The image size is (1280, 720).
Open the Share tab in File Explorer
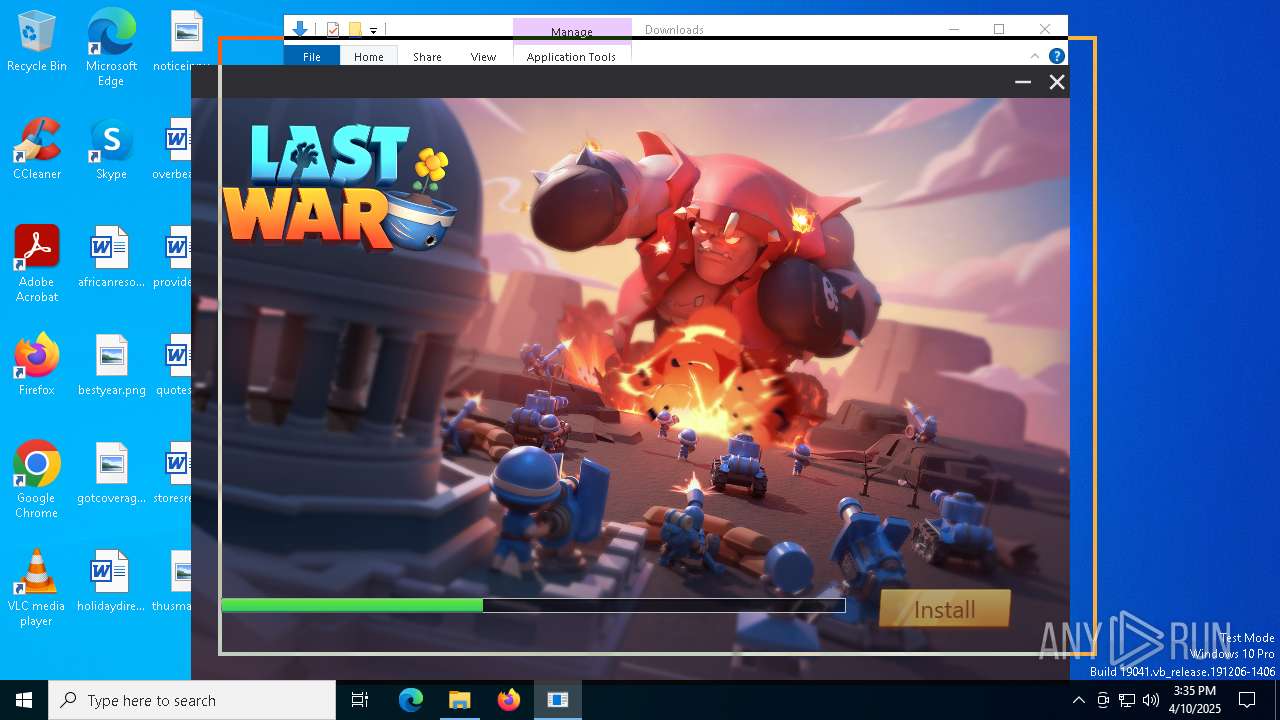(x=427, y=57)
